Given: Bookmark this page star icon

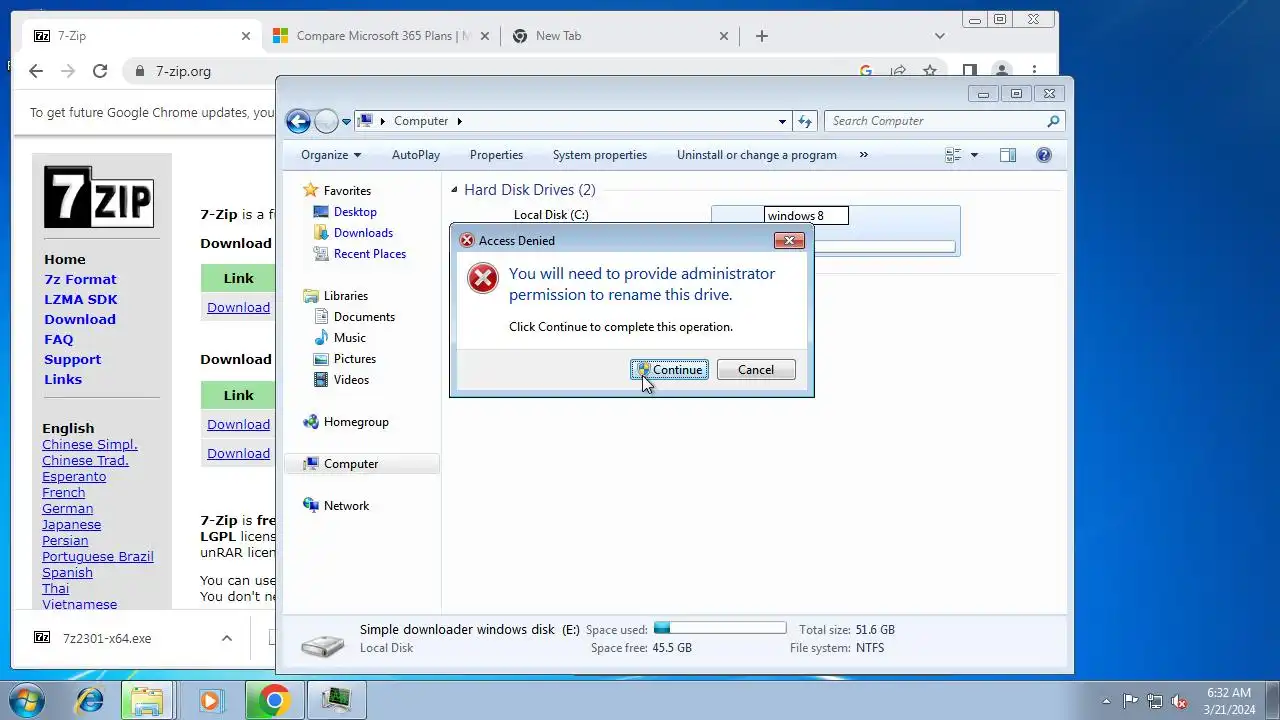Looking at the screenshot, I should click(x=930, y=71).
